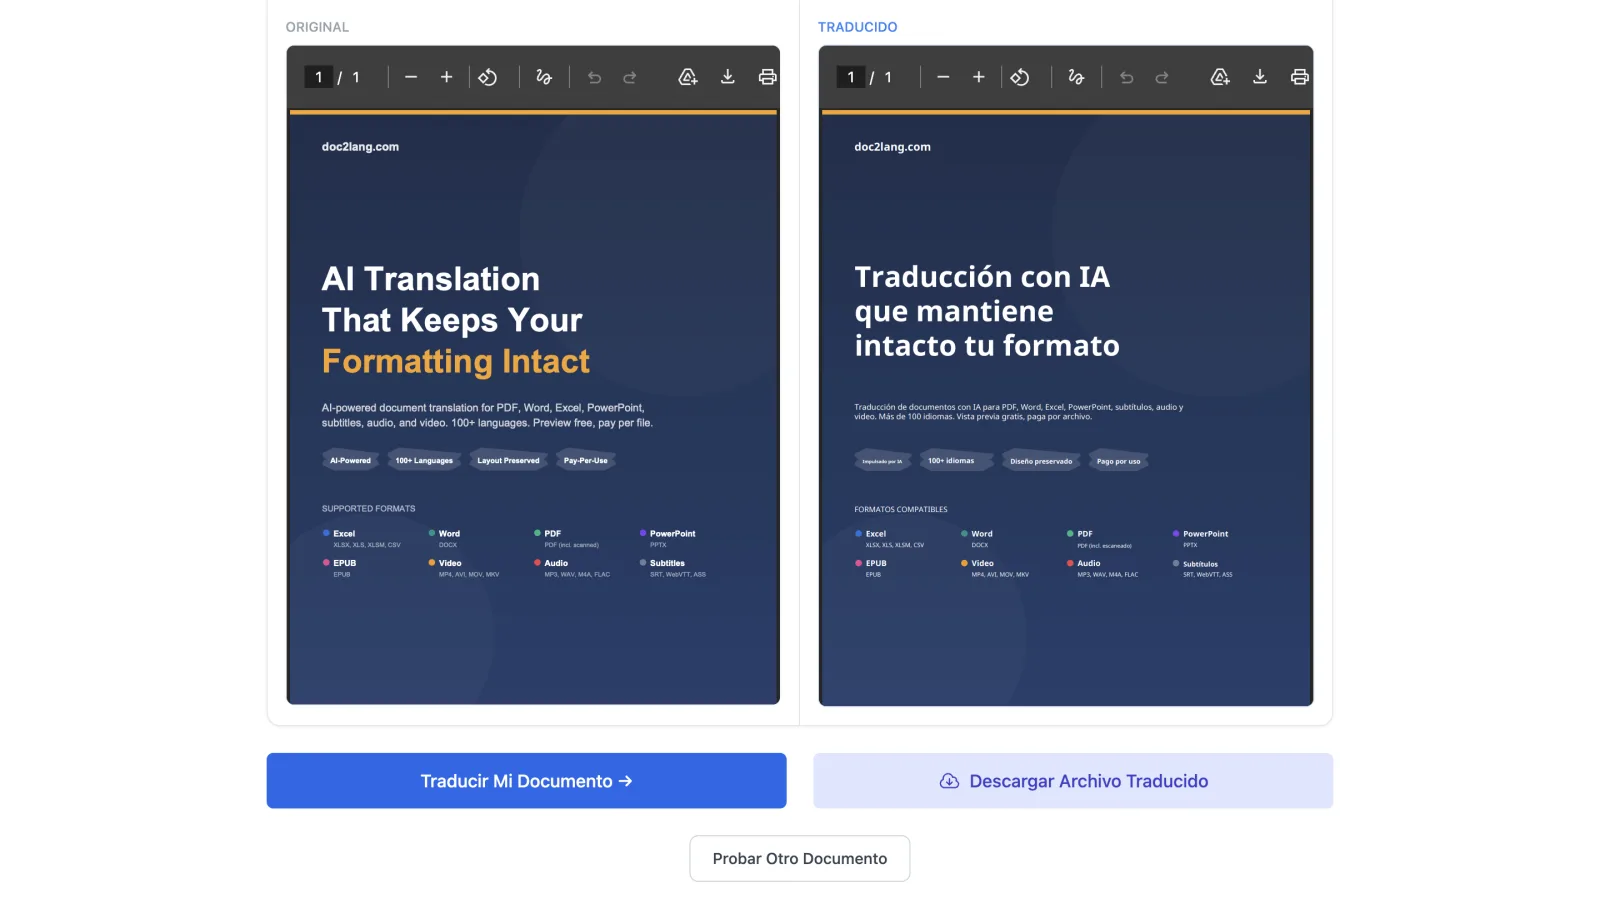Zoom out in the original PDF viewer
The width and height of the screenshot is (1600, 903).
(411, 77)
